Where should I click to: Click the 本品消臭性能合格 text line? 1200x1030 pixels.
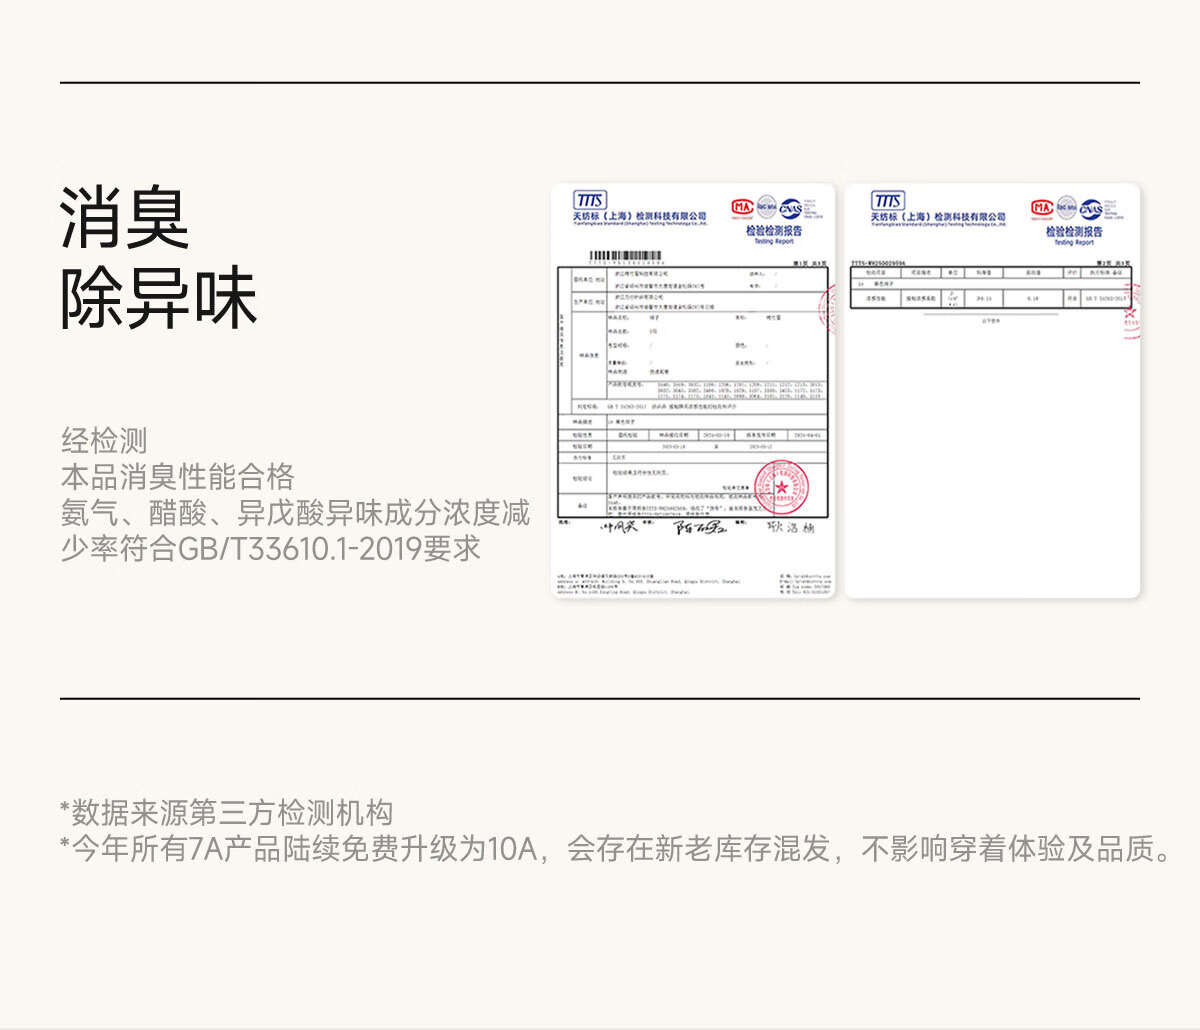tap(178, 477)
